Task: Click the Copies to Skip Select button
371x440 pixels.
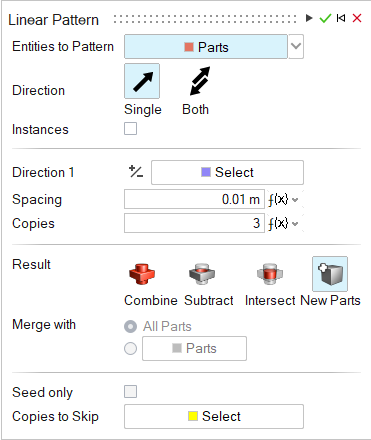Action: coord(214,416)
